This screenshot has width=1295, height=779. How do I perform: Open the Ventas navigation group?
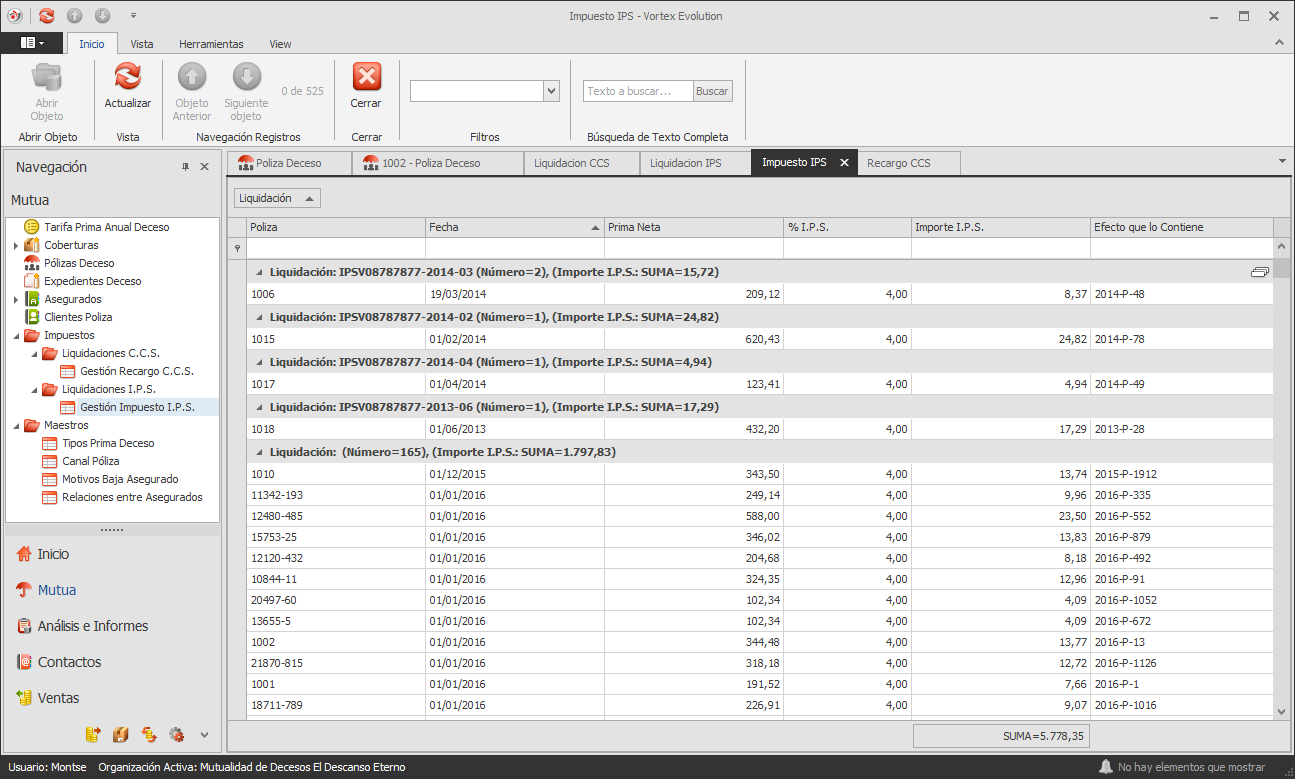coord(113,698)
